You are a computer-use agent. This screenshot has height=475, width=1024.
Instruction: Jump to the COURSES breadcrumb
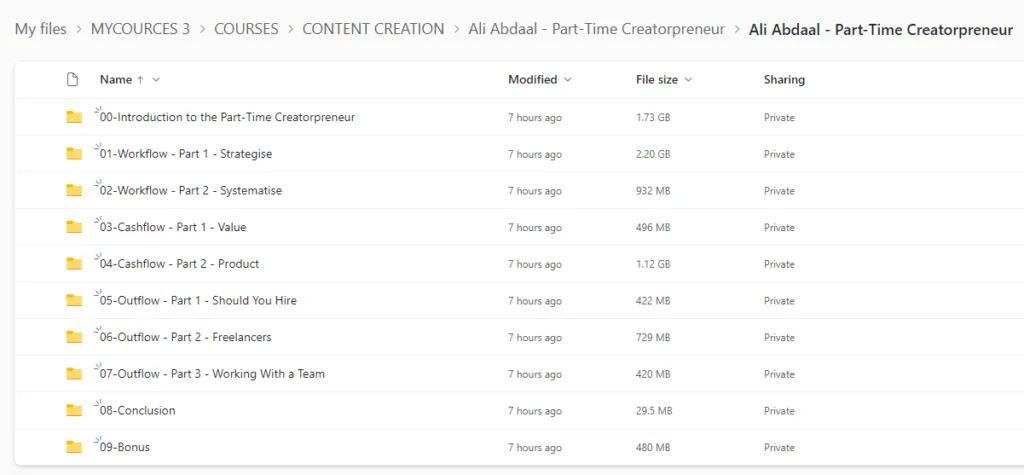click(x=246, y=29)
